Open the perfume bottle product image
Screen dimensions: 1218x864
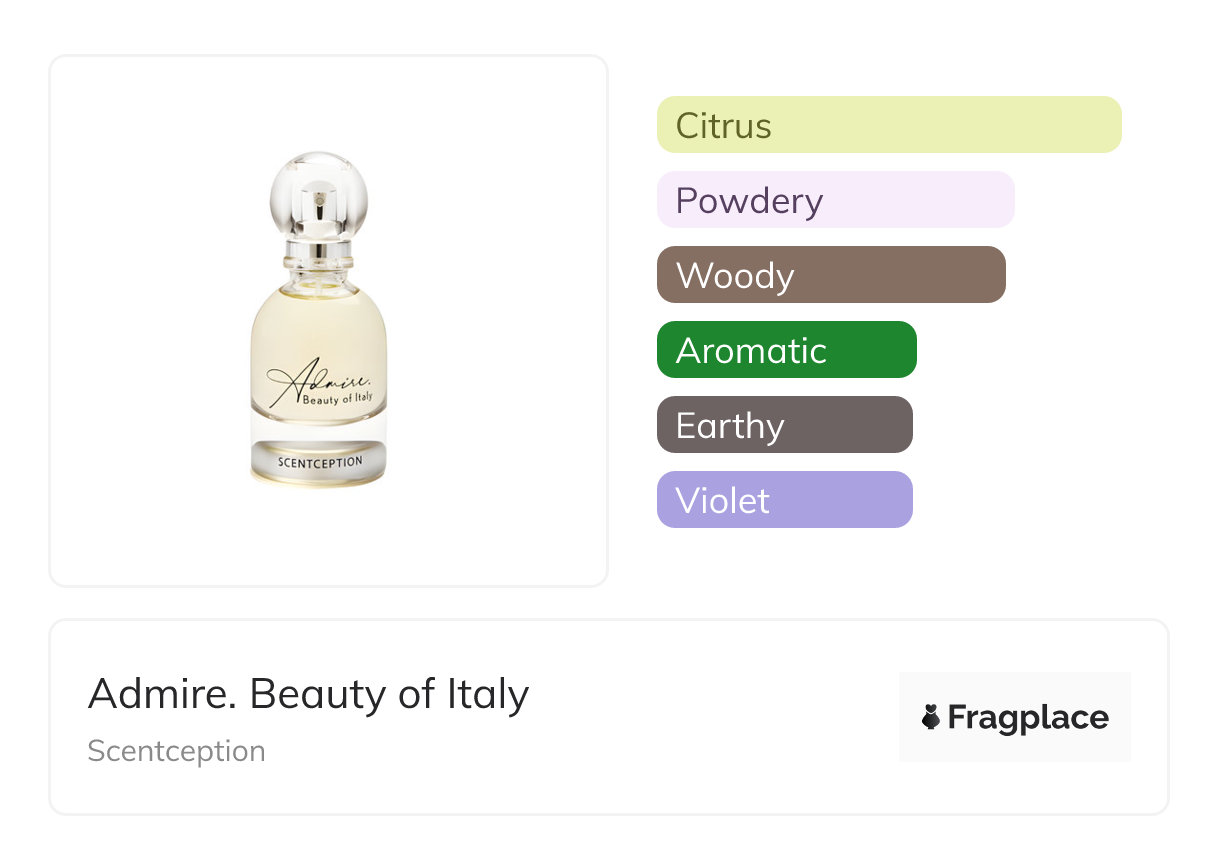[x=318, y=320]
